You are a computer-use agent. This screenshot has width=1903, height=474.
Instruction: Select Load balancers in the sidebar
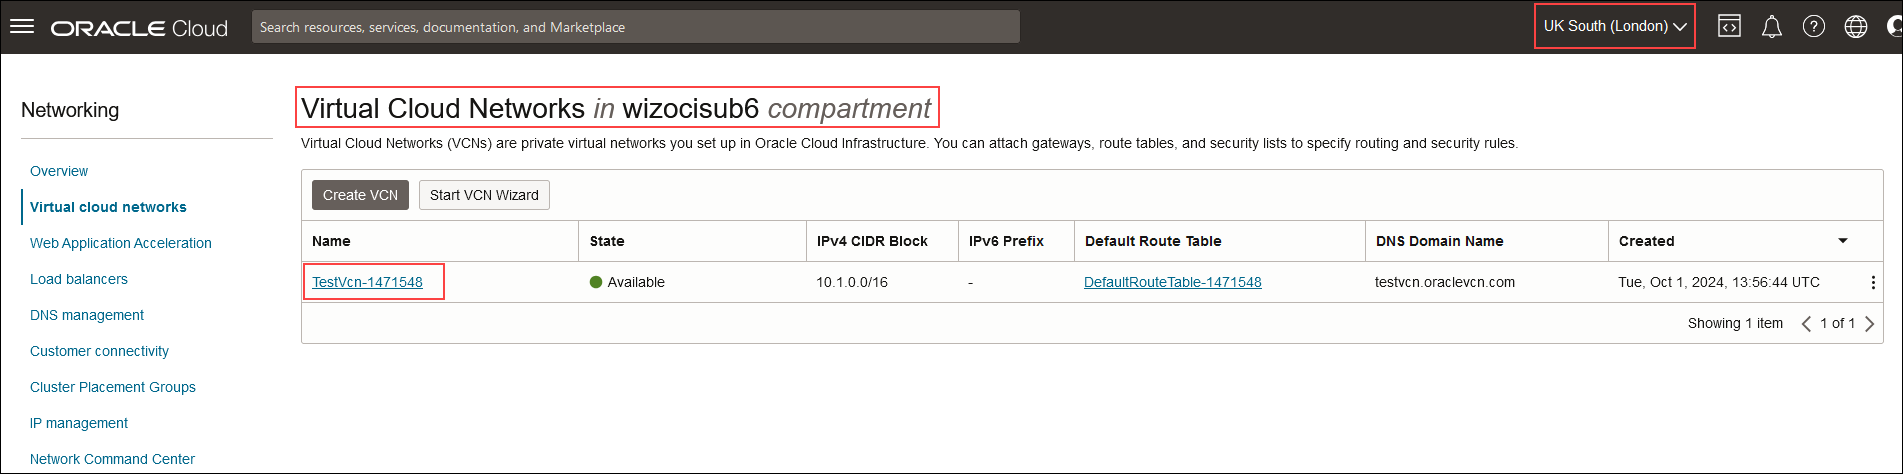[79, 279]
